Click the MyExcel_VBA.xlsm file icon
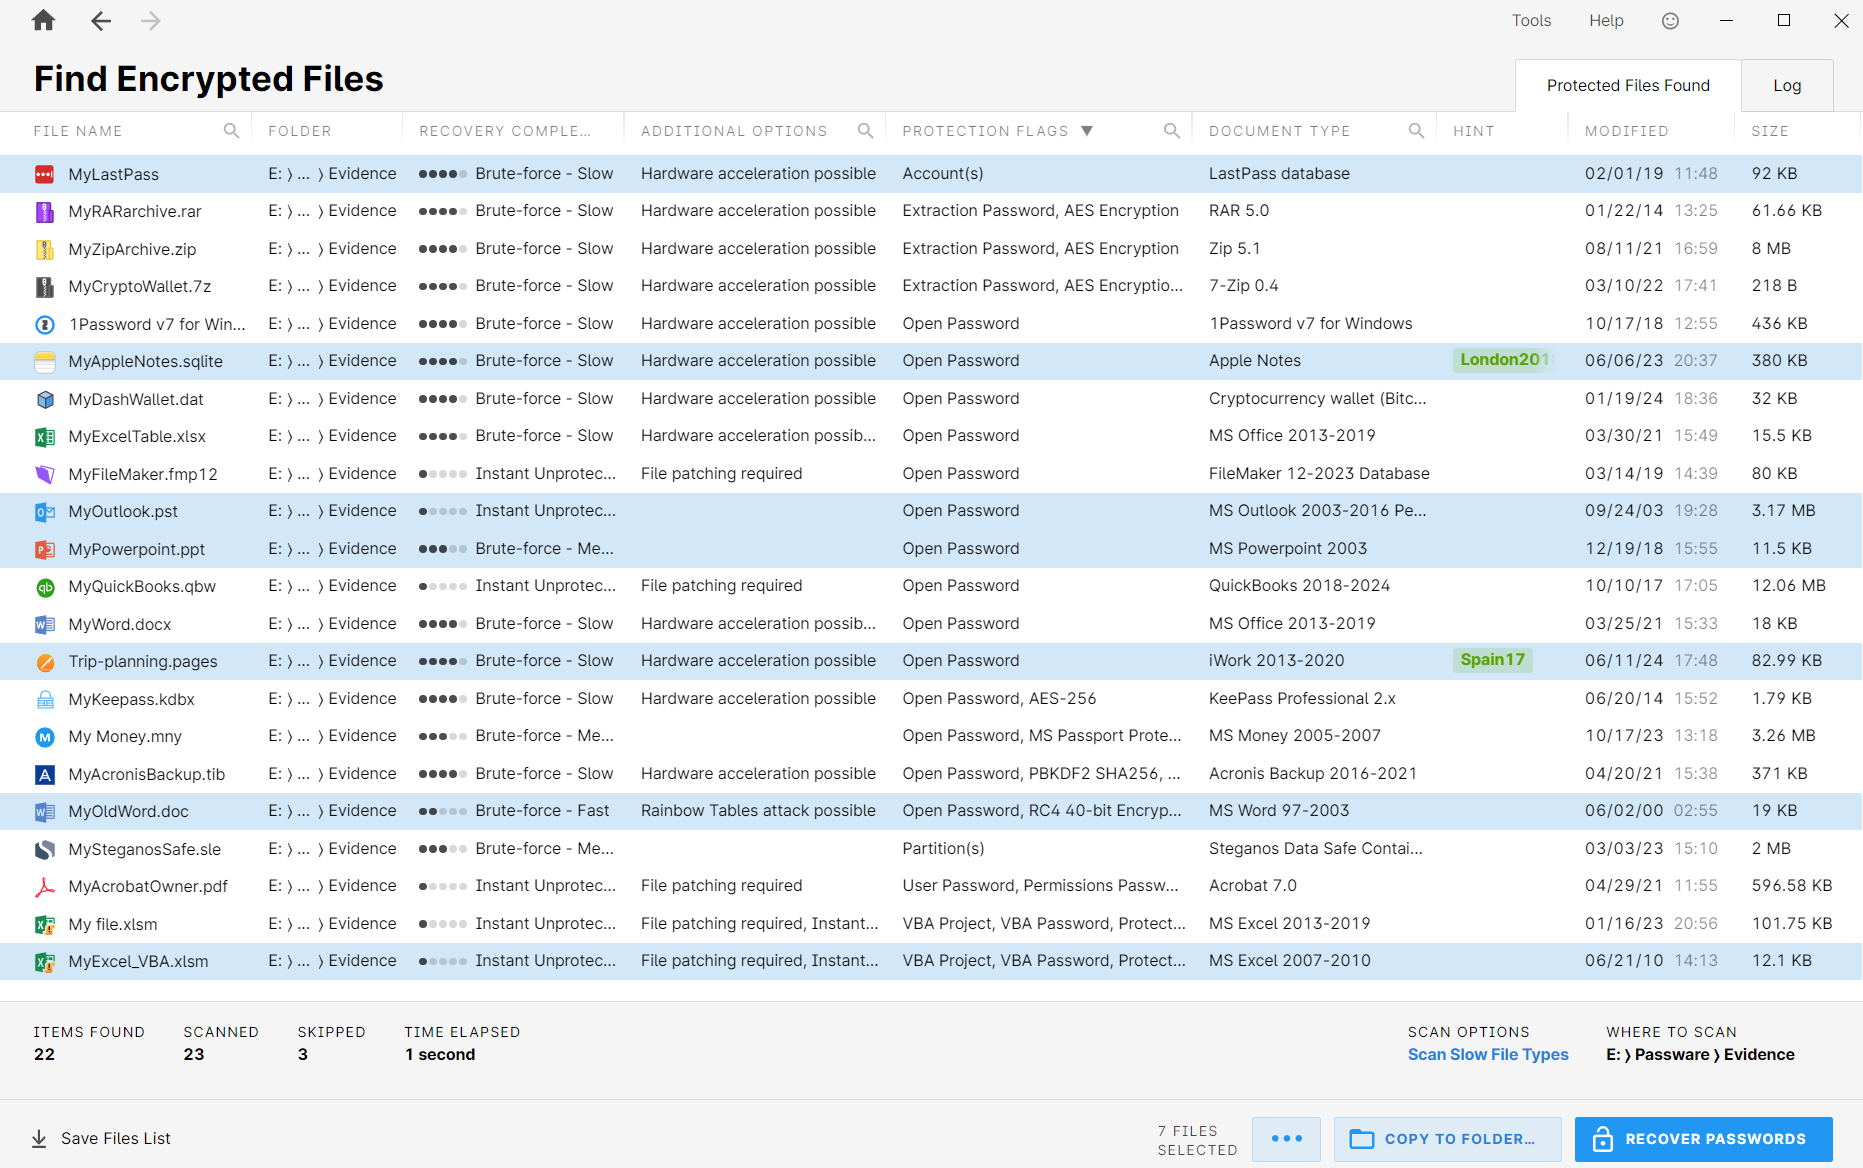The width and height of the screenshot is (1863, 1168). click(45, 962)
